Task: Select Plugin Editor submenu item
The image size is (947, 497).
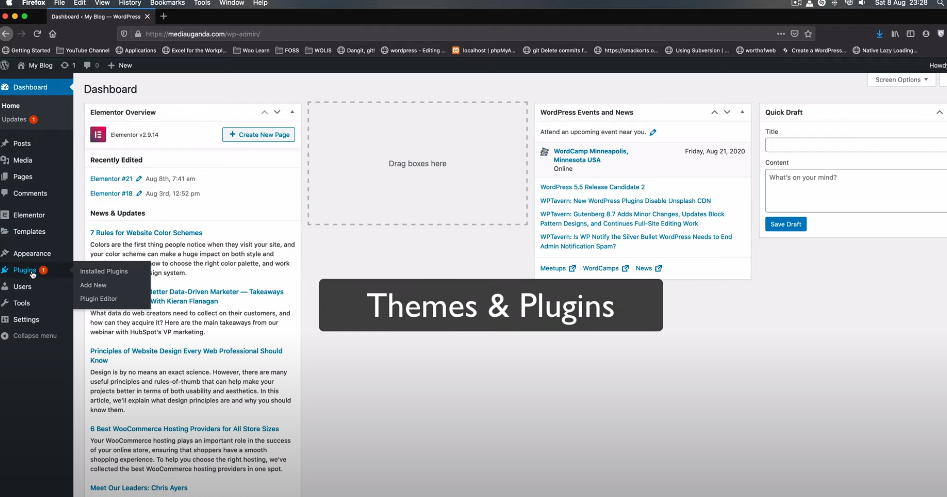Action: point(98,299)
